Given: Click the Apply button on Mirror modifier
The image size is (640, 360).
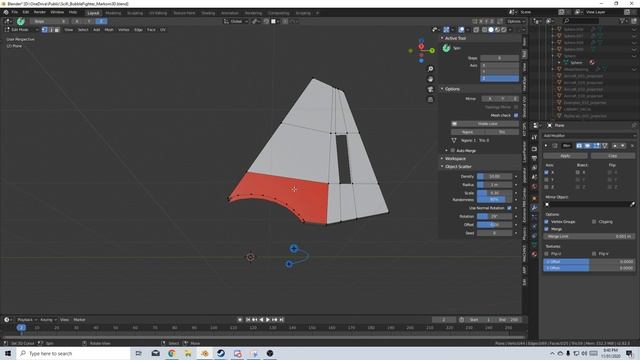Looking at the screenshot, I should coord(565,156).
